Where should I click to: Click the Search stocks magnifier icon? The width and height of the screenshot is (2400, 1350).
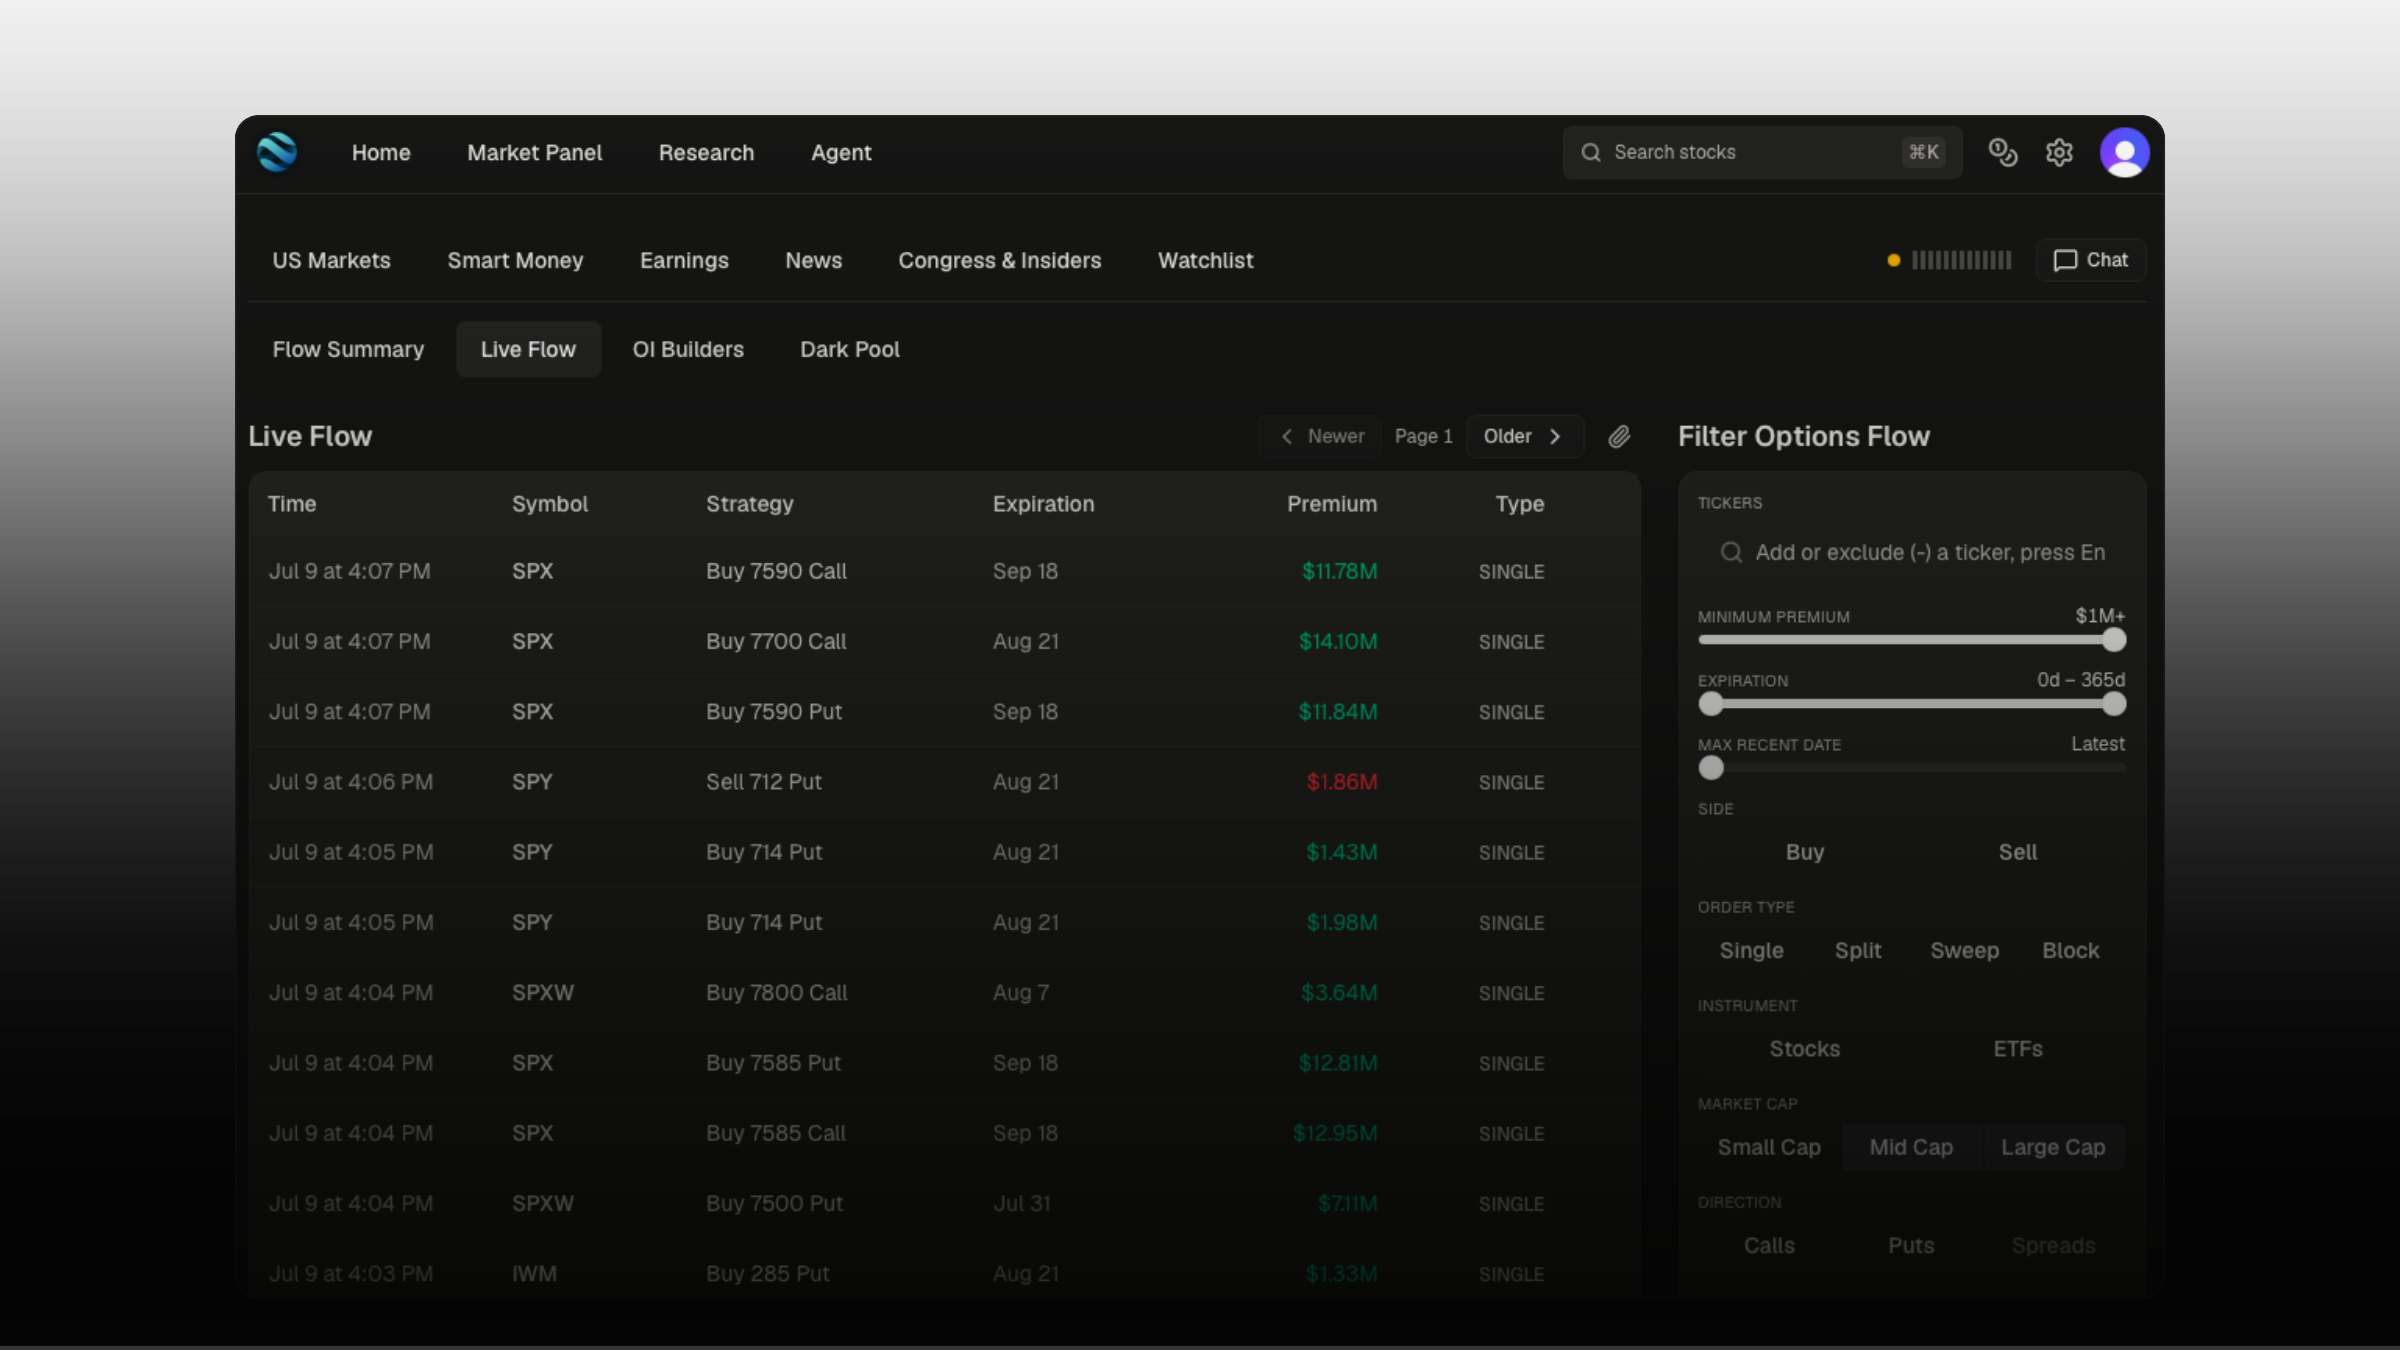click(1591, 152)
